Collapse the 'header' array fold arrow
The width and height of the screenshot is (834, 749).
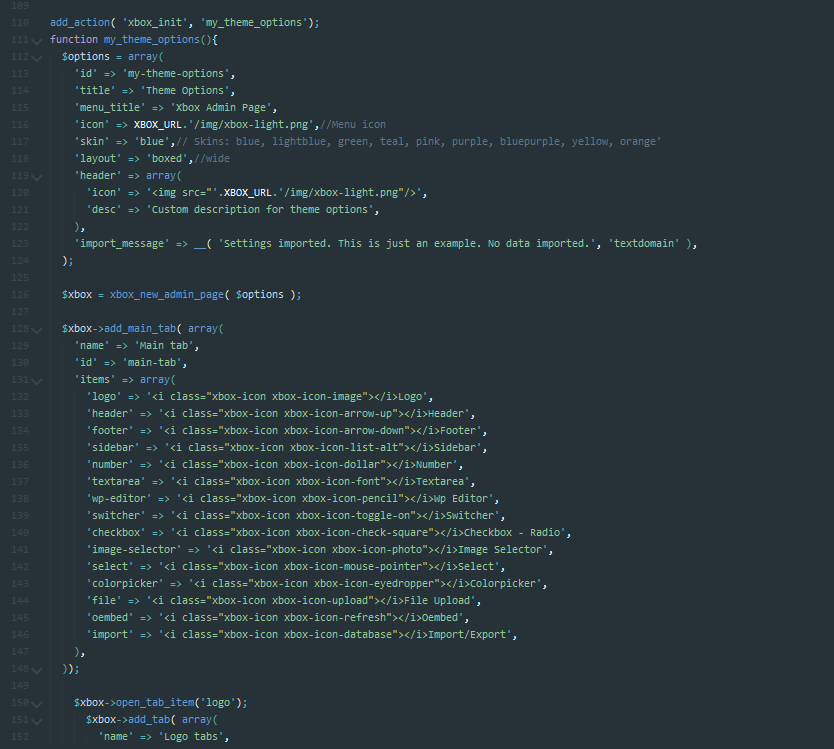(x=38, y=176)
